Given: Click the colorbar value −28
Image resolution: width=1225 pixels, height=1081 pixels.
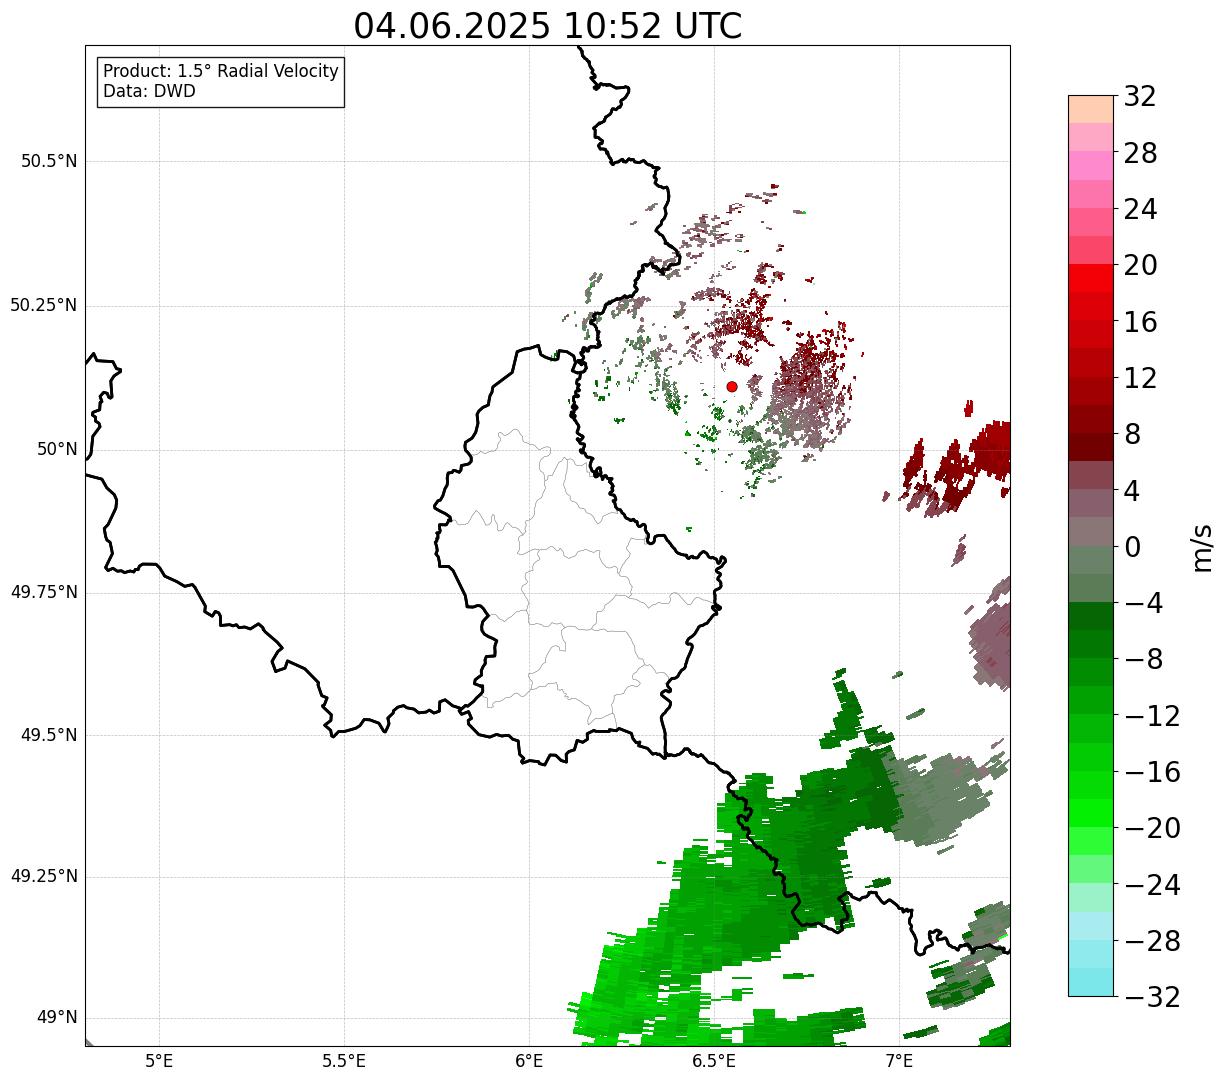Looking at the screenshot, I should pos(1152,941).
